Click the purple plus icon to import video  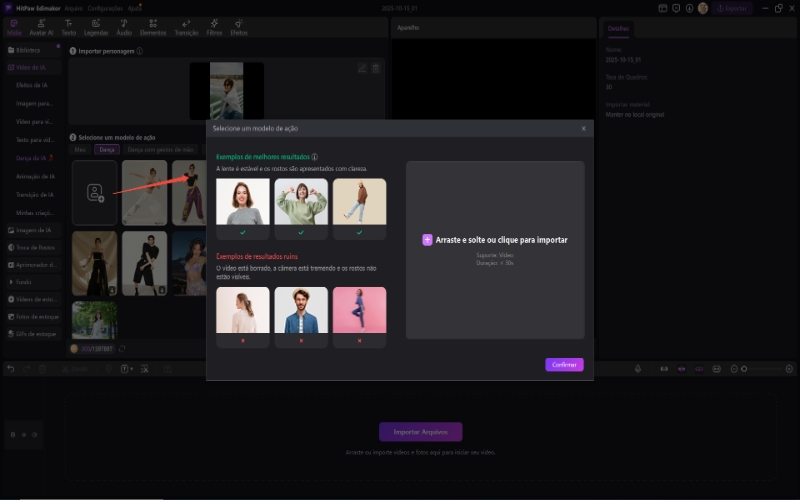click(427, 240)
